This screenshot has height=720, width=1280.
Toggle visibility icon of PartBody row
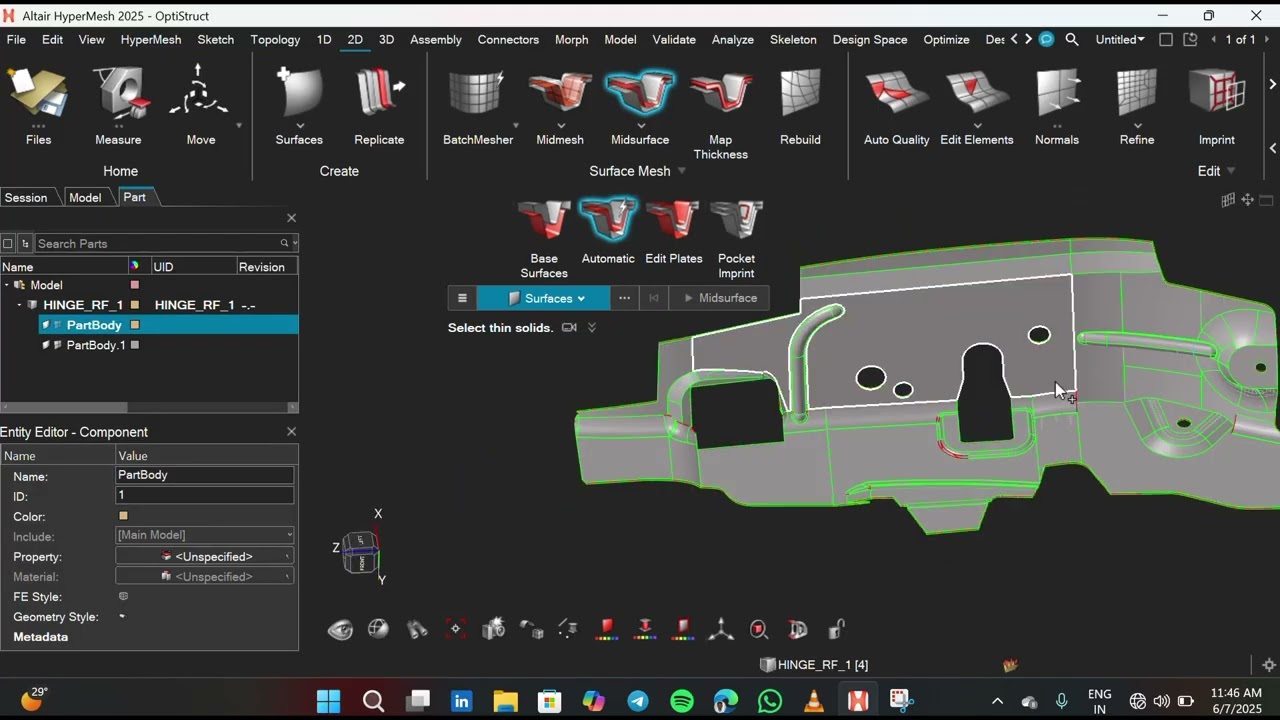[46, 325]
